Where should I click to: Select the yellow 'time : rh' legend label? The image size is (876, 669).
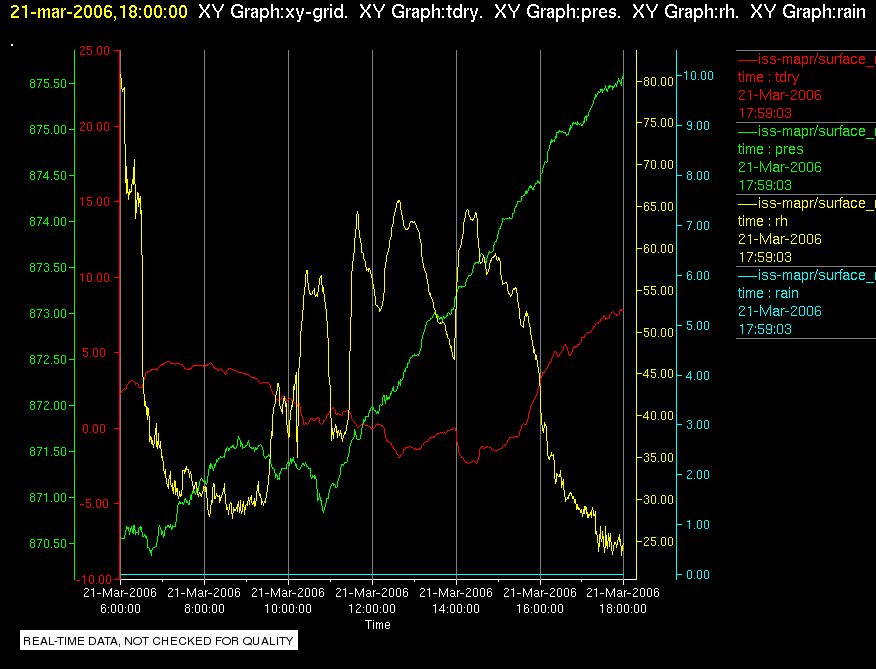pyautogui.click(x=763, y=221)
